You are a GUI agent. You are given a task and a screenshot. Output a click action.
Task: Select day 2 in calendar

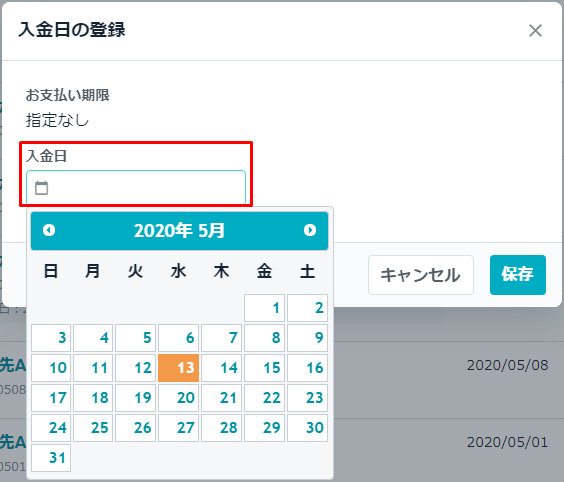307,308
